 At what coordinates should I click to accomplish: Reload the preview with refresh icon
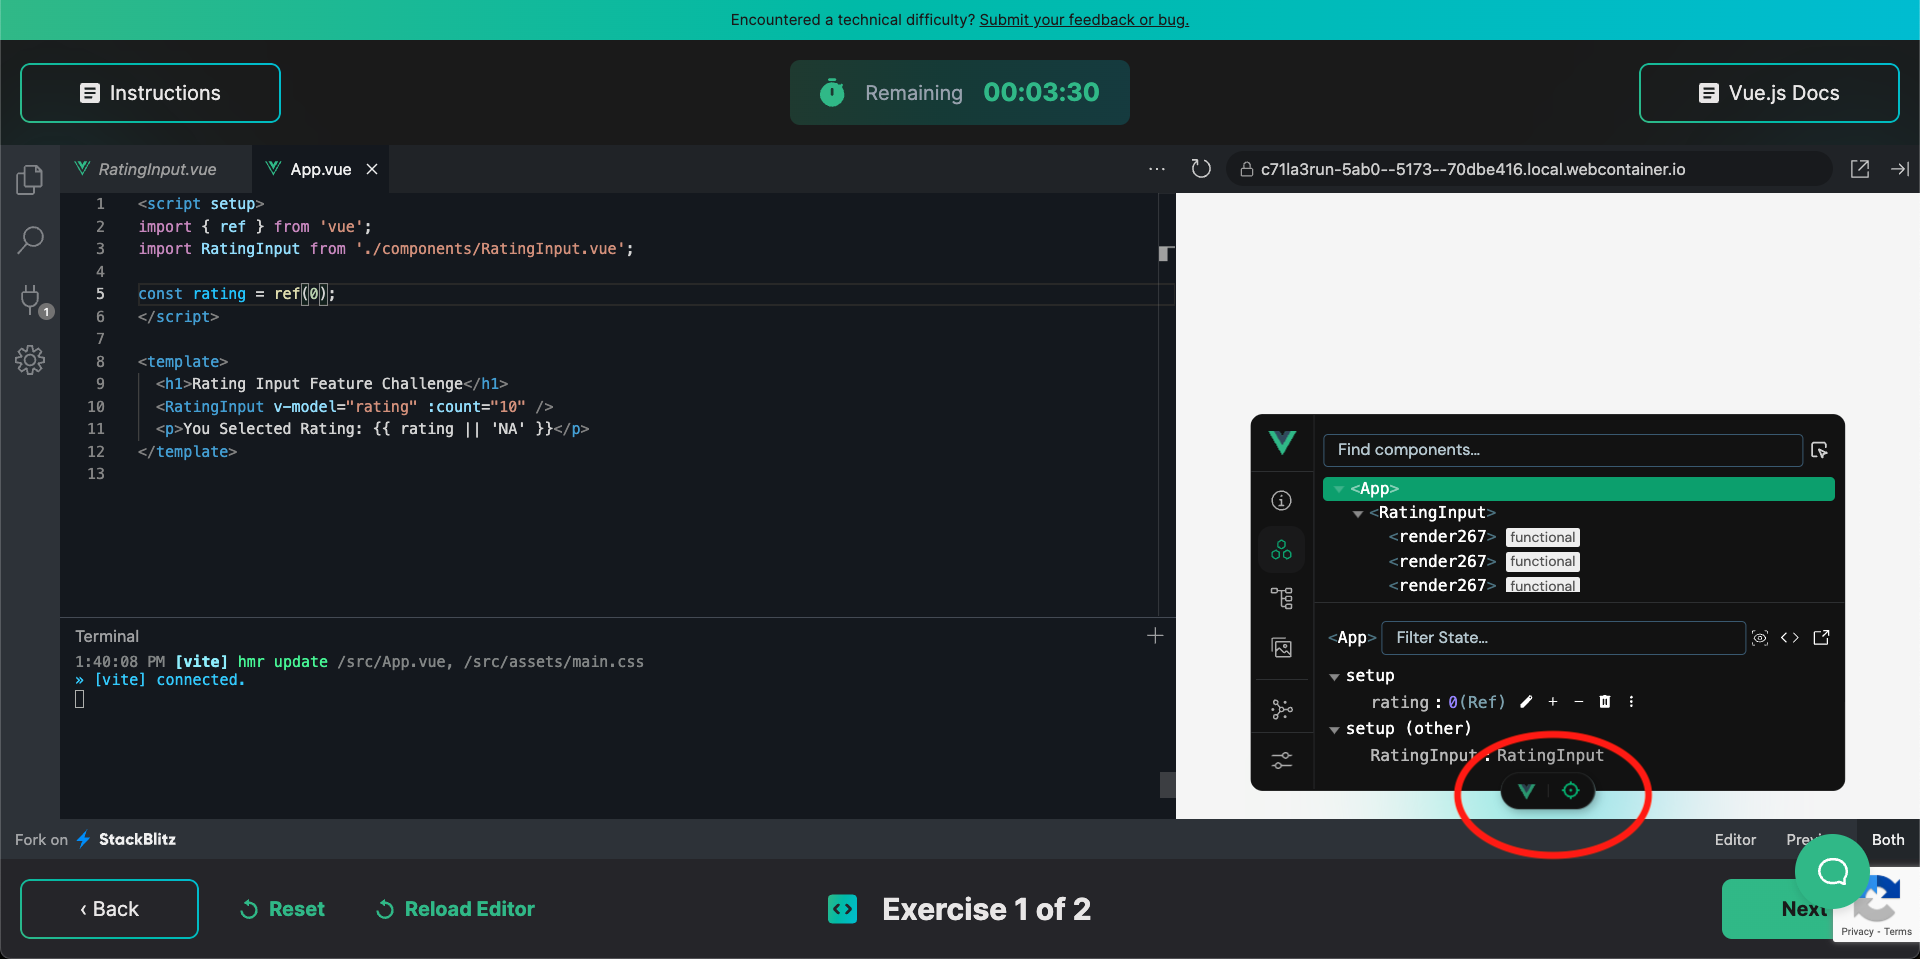1201,169
